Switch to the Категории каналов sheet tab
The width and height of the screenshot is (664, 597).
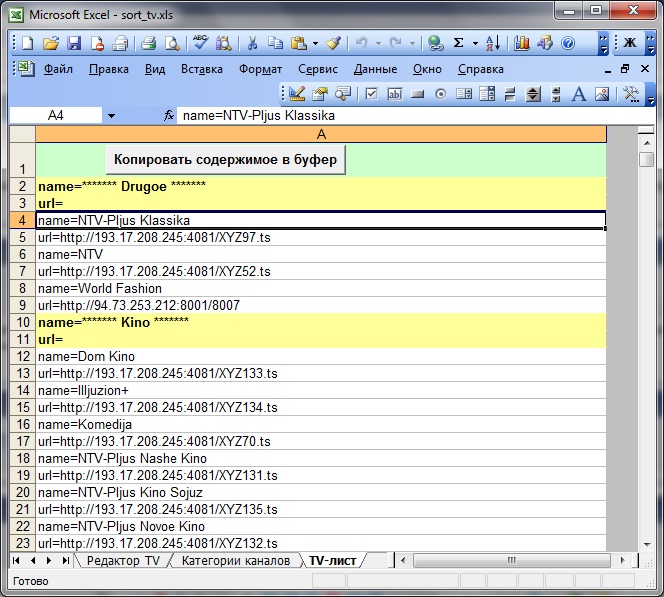pos(235,561)
